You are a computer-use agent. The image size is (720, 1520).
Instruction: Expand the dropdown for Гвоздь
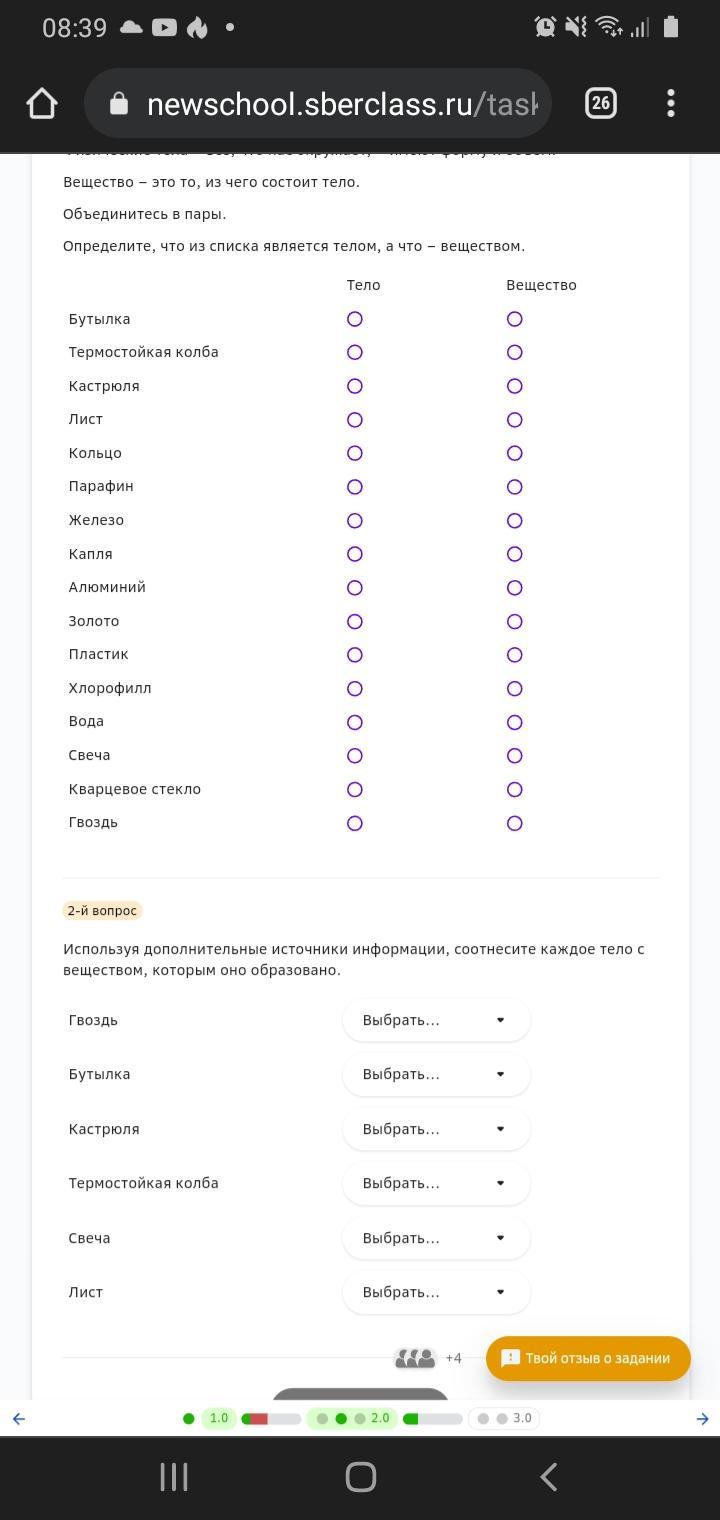point(435,1020)
